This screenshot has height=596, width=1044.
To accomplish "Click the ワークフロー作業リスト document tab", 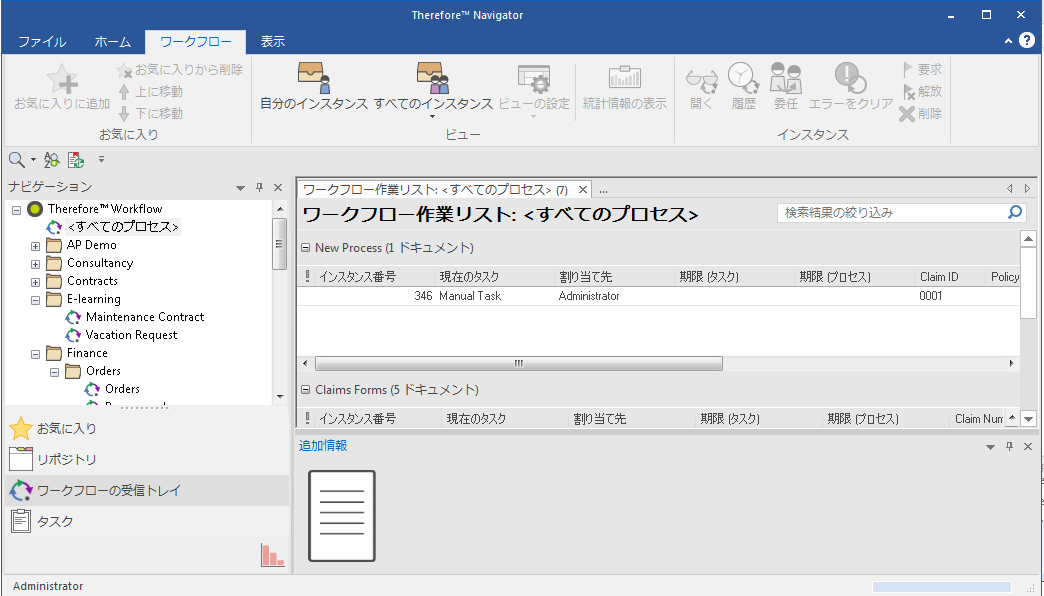I will coord(435,190).
